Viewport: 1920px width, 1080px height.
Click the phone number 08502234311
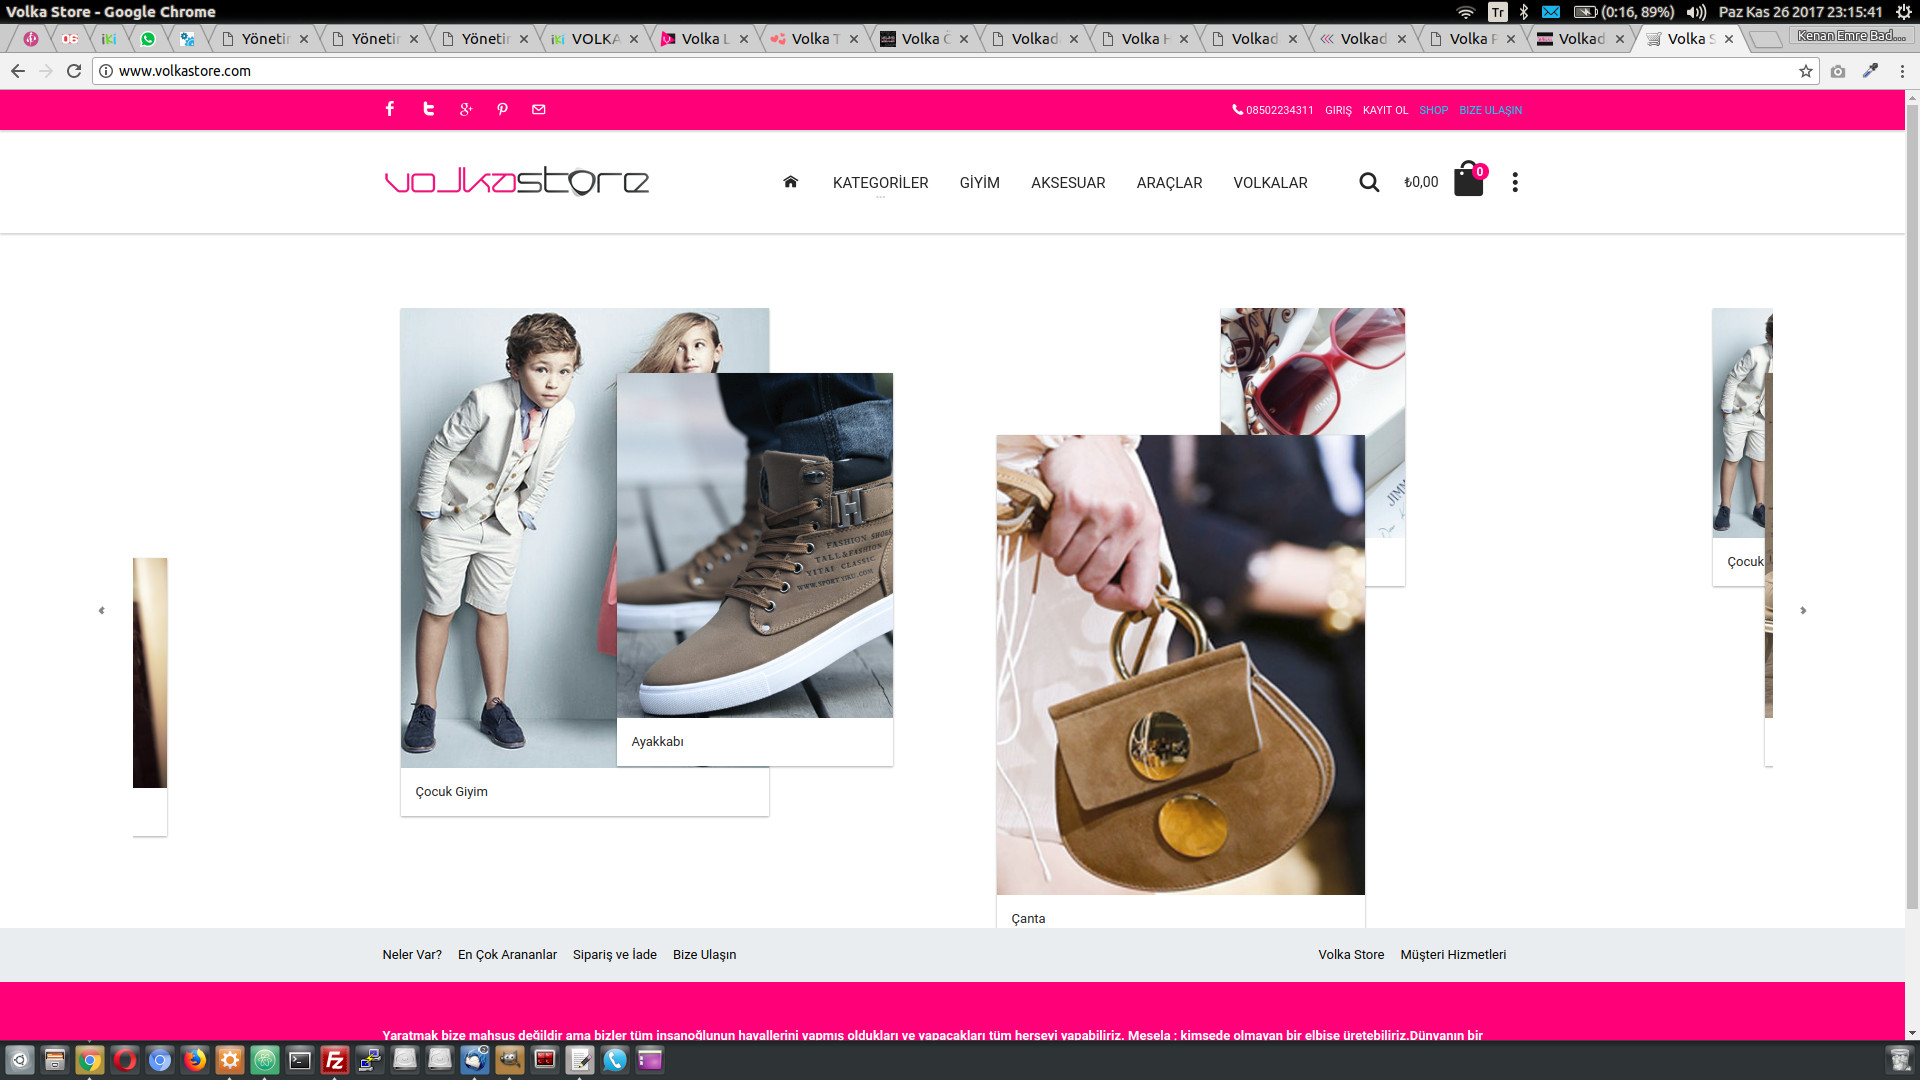pyautogui.click(x=1279, y=110)
